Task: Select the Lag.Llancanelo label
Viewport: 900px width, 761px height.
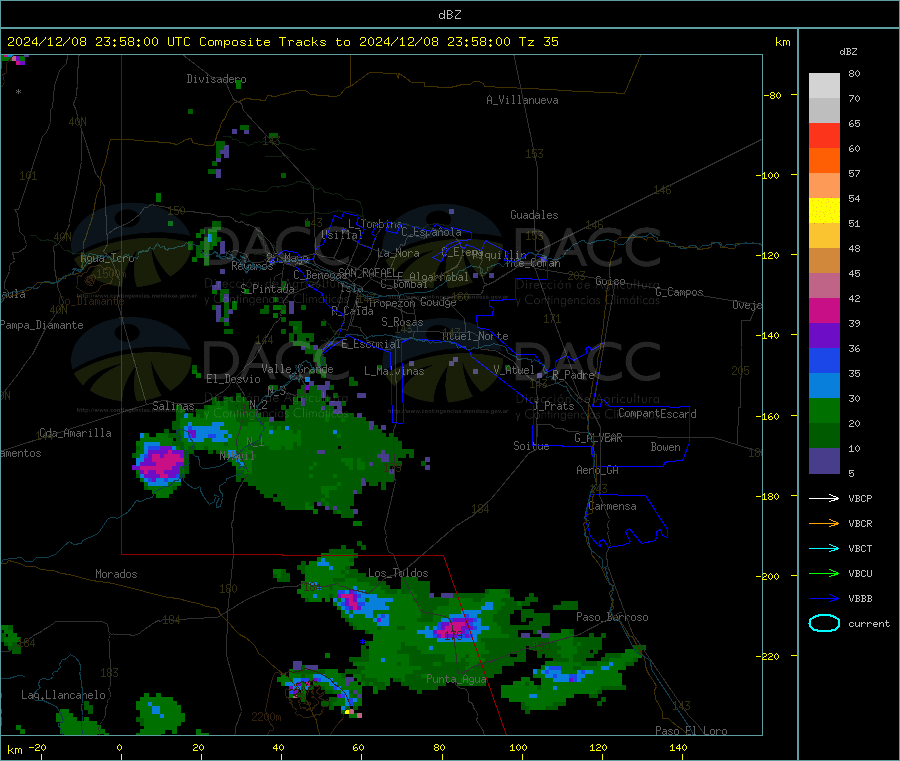Action: tap(63, 696)
